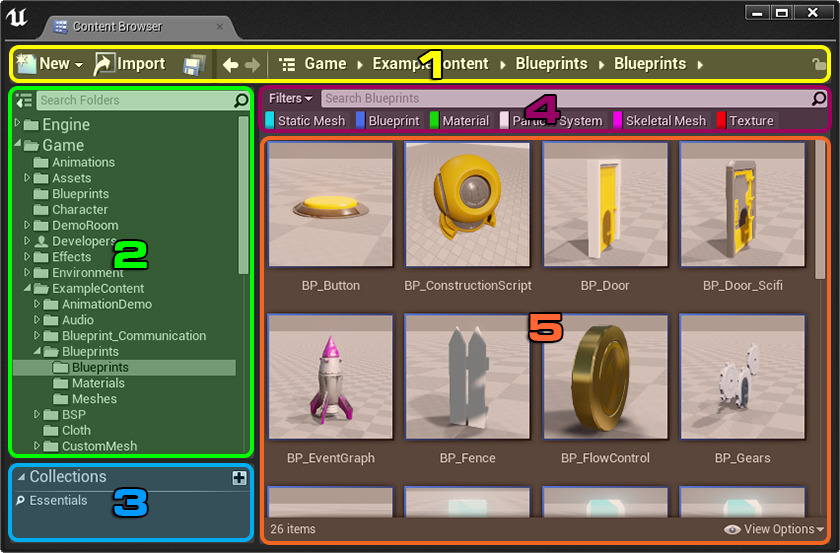This screenshot has height=553, width=840.
Task: Go forward with the right arrow
Action: coord(252,65)
